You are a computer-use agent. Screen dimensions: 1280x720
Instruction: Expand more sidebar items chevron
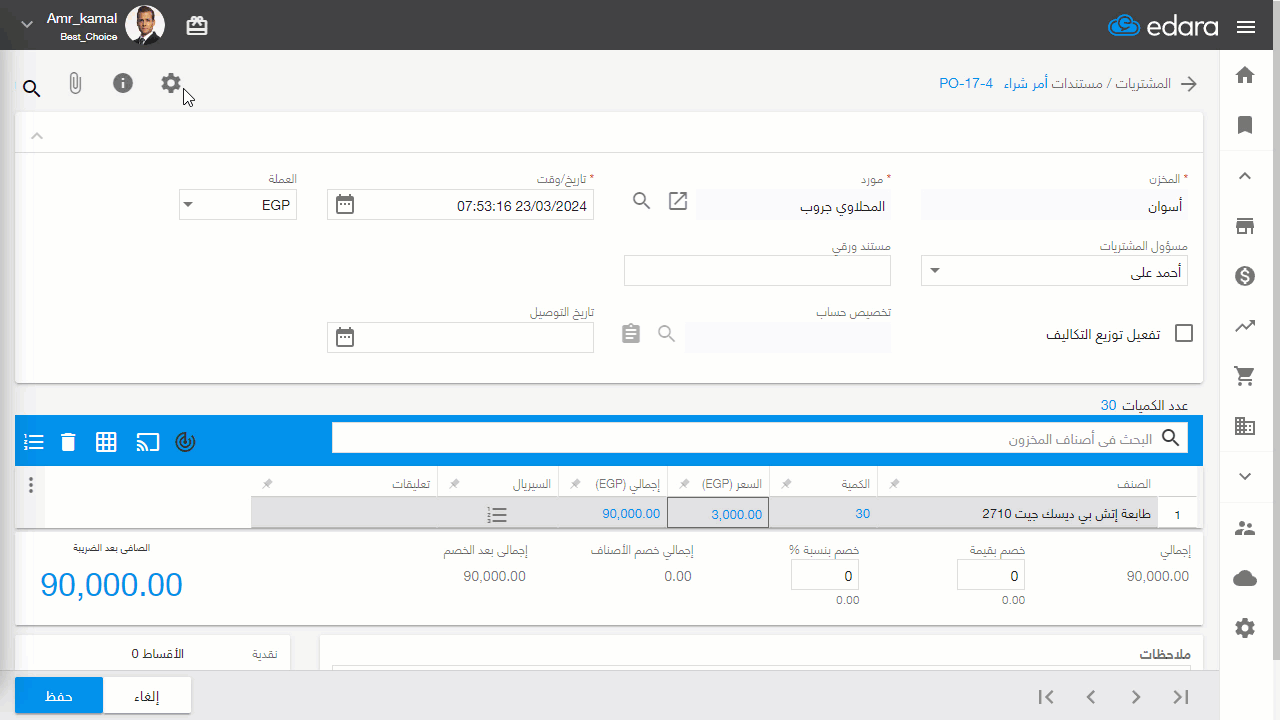(x=1245, y=477)
